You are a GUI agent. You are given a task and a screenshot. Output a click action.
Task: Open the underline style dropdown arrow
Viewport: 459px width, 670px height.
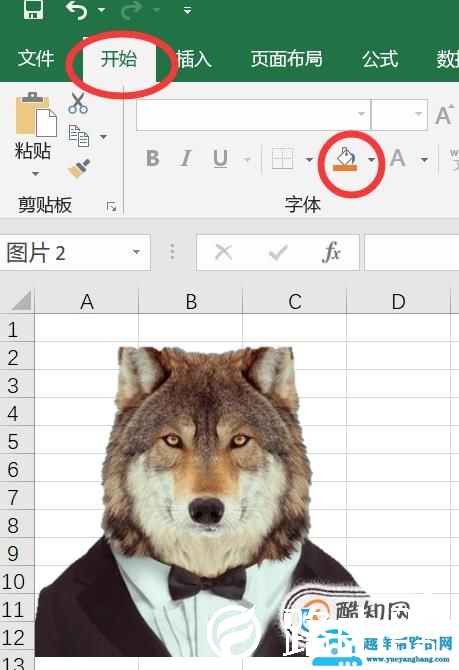(x=247, y=159)
